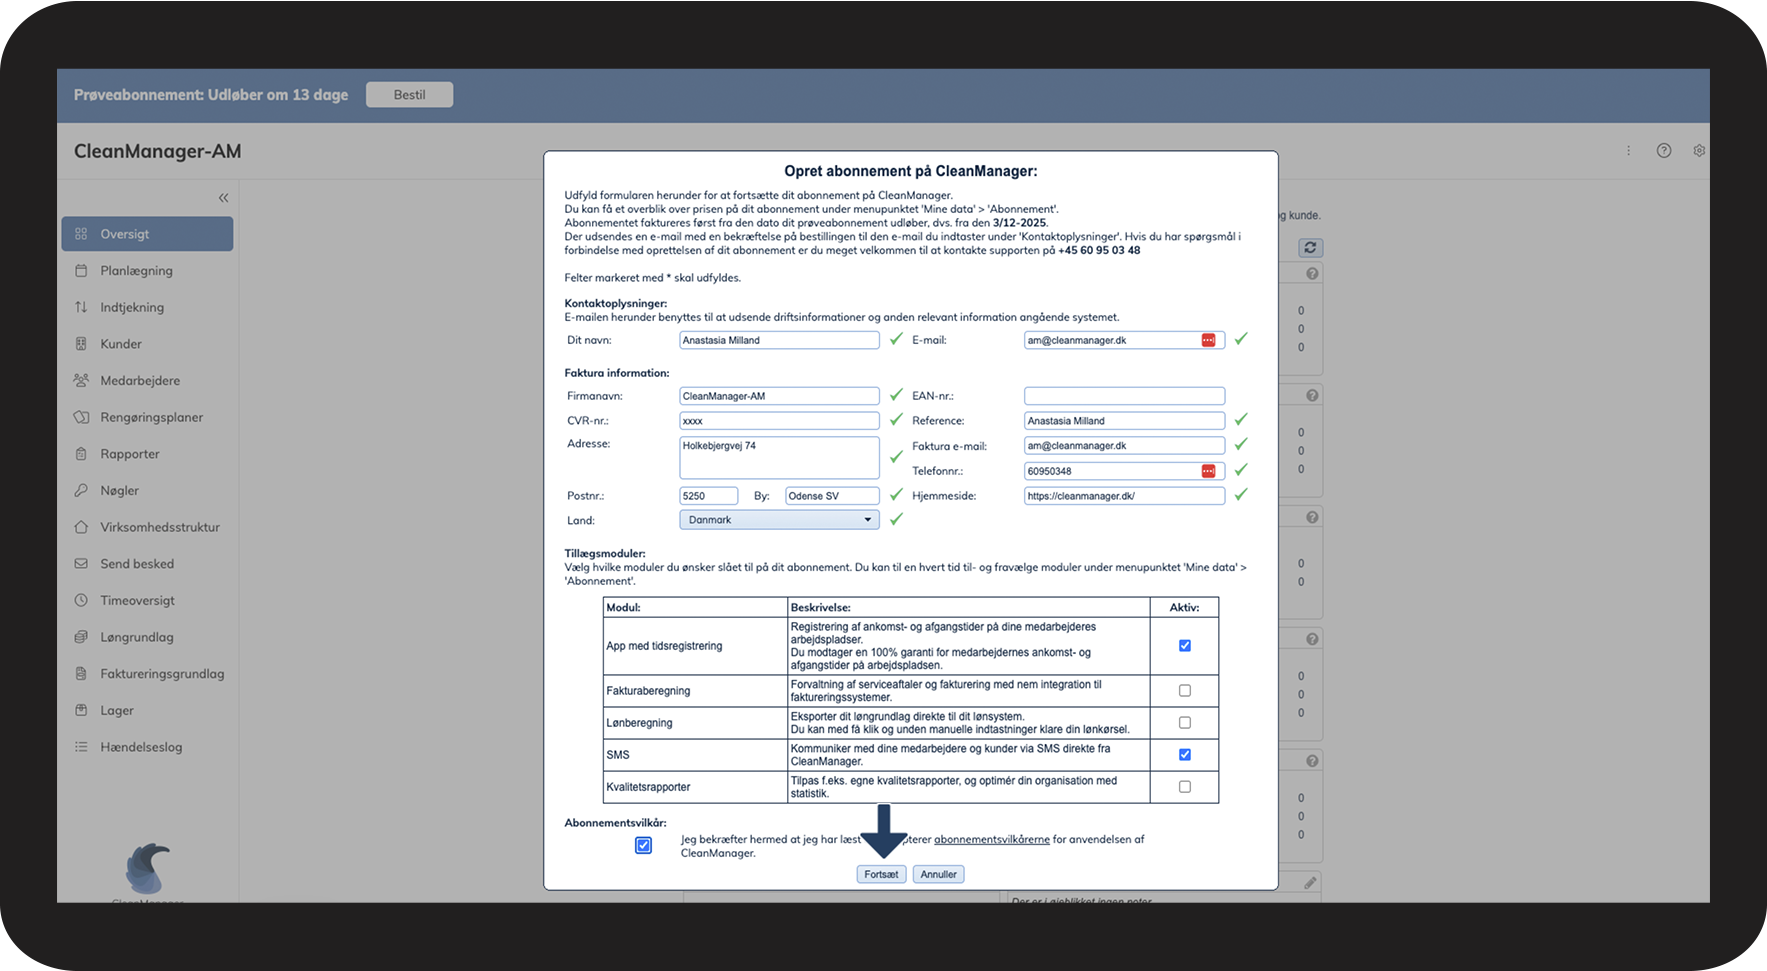Open the settings gear icon in header
This screenshot has height=971, width=1767.
tap(1698, 151)
